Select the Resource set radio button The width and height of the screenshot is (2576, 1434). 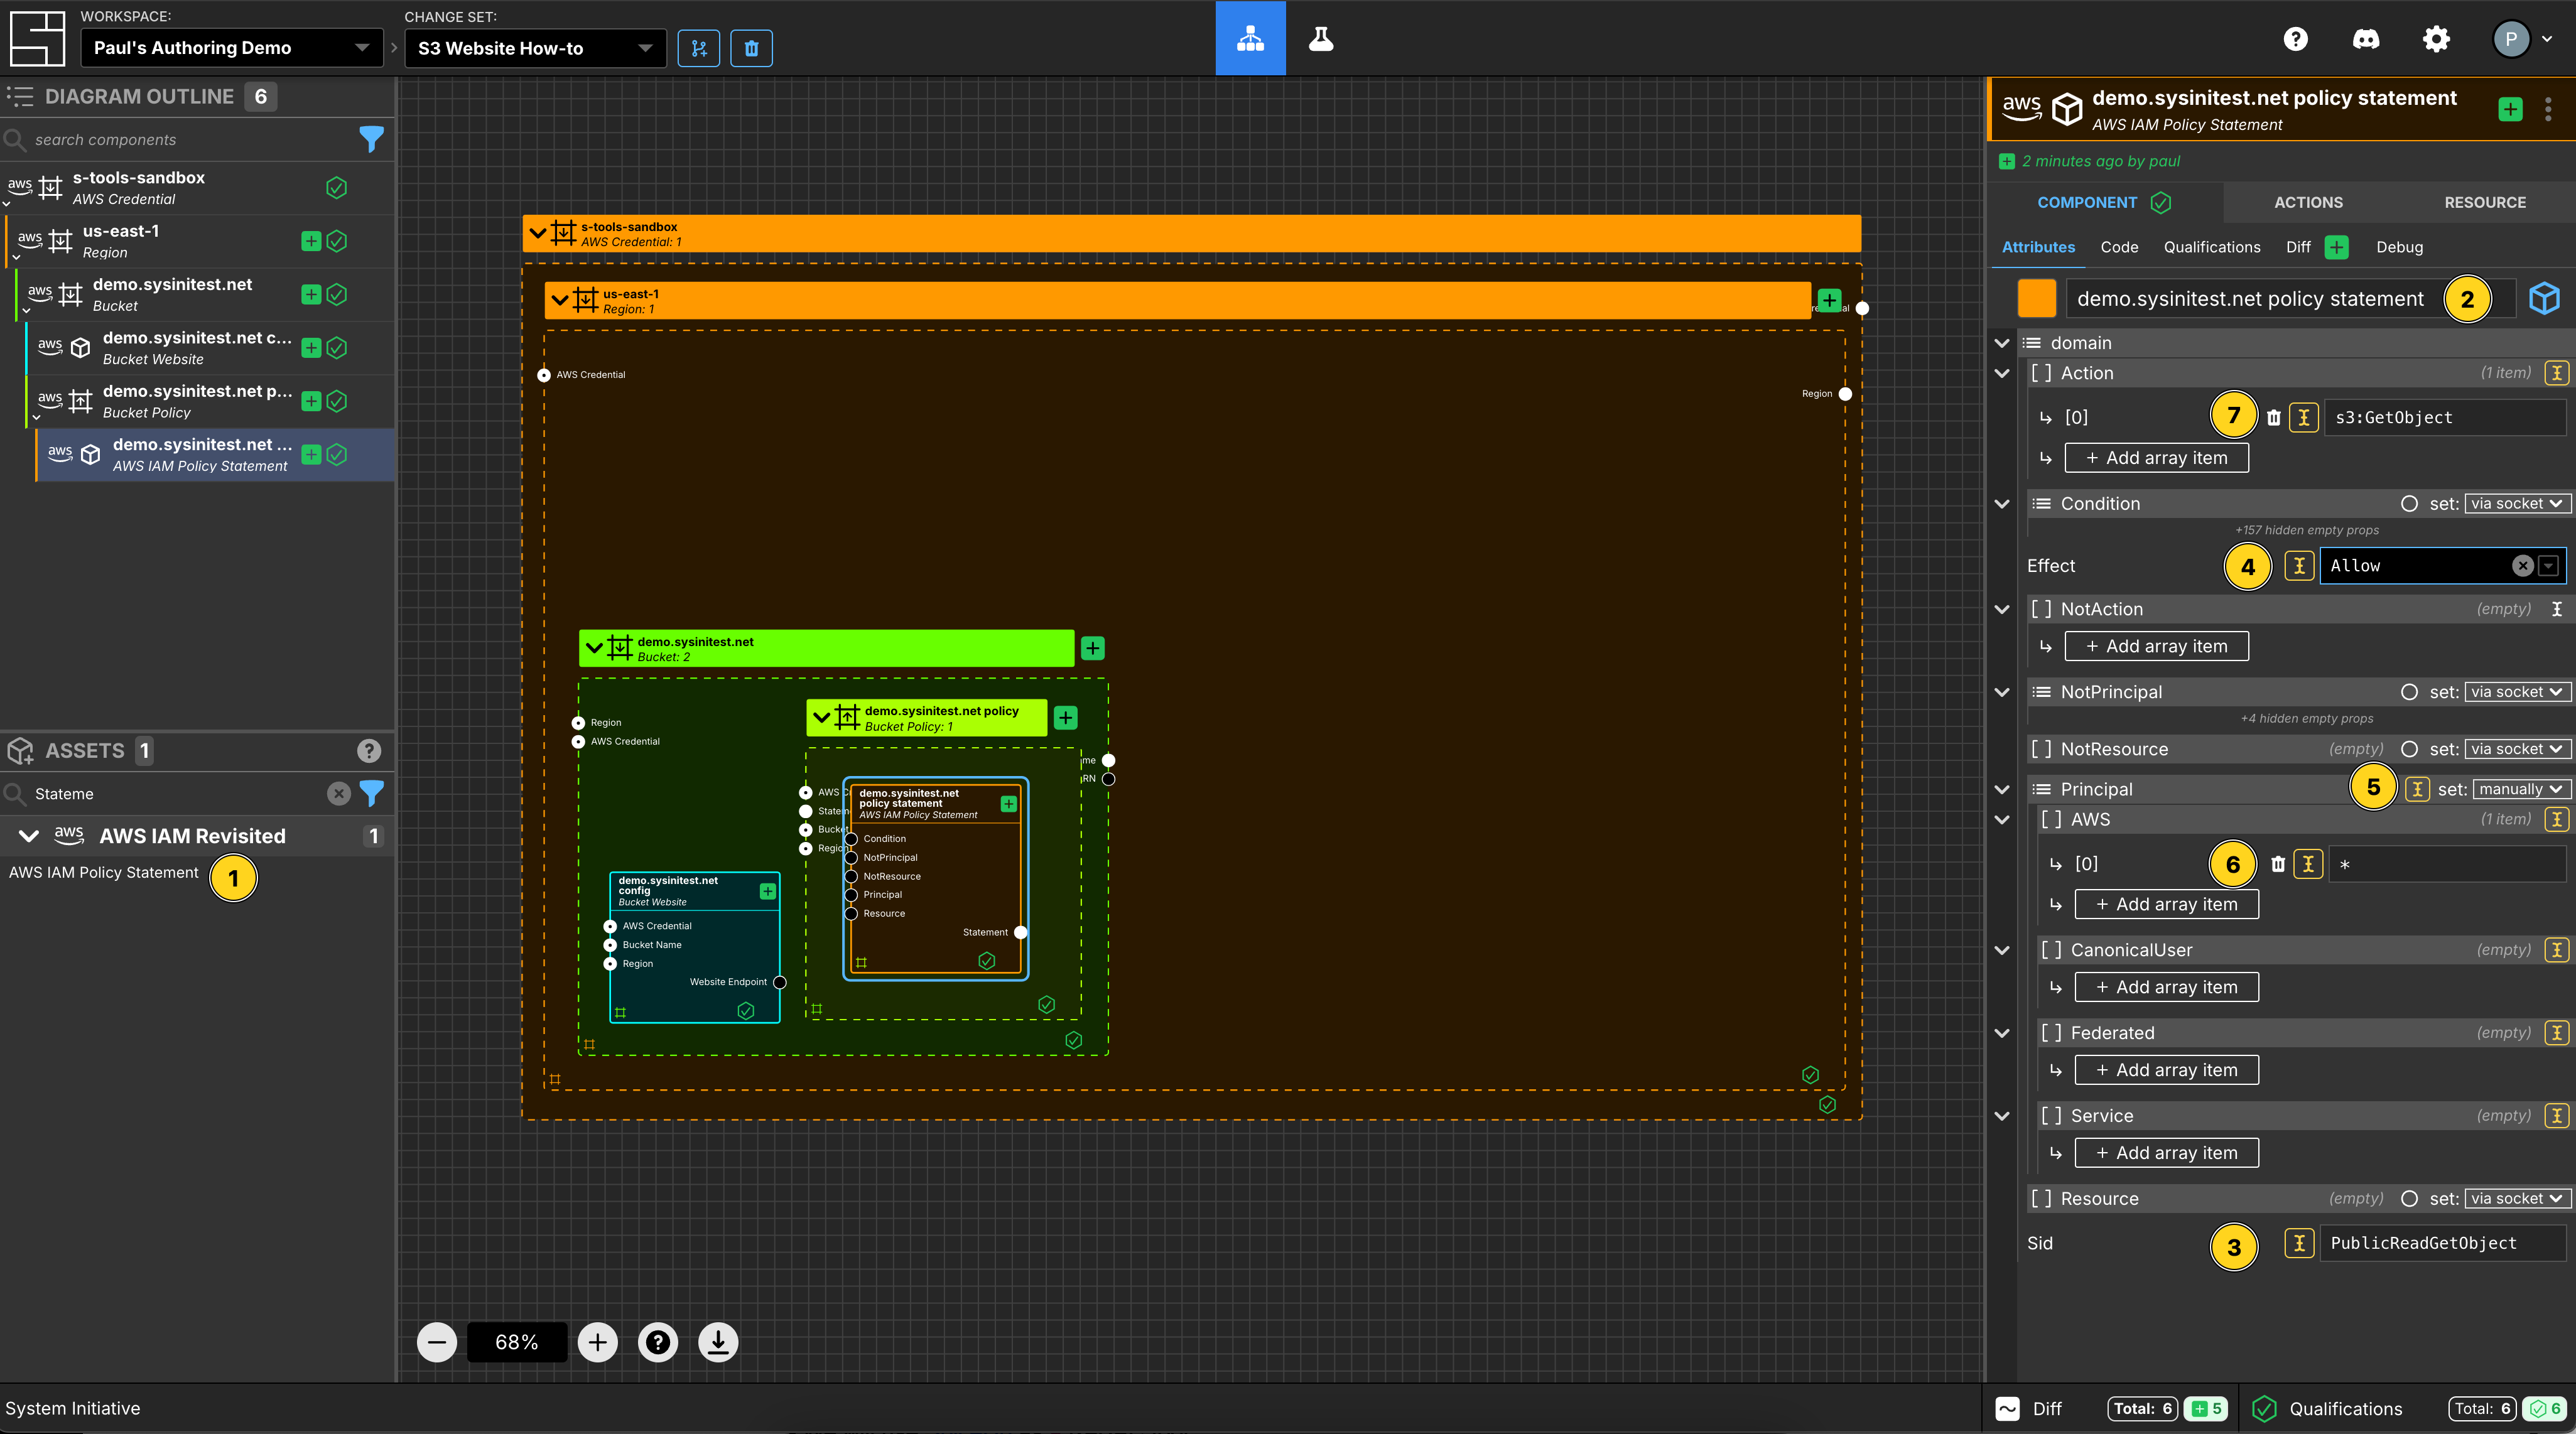tap(2410, 1198)
